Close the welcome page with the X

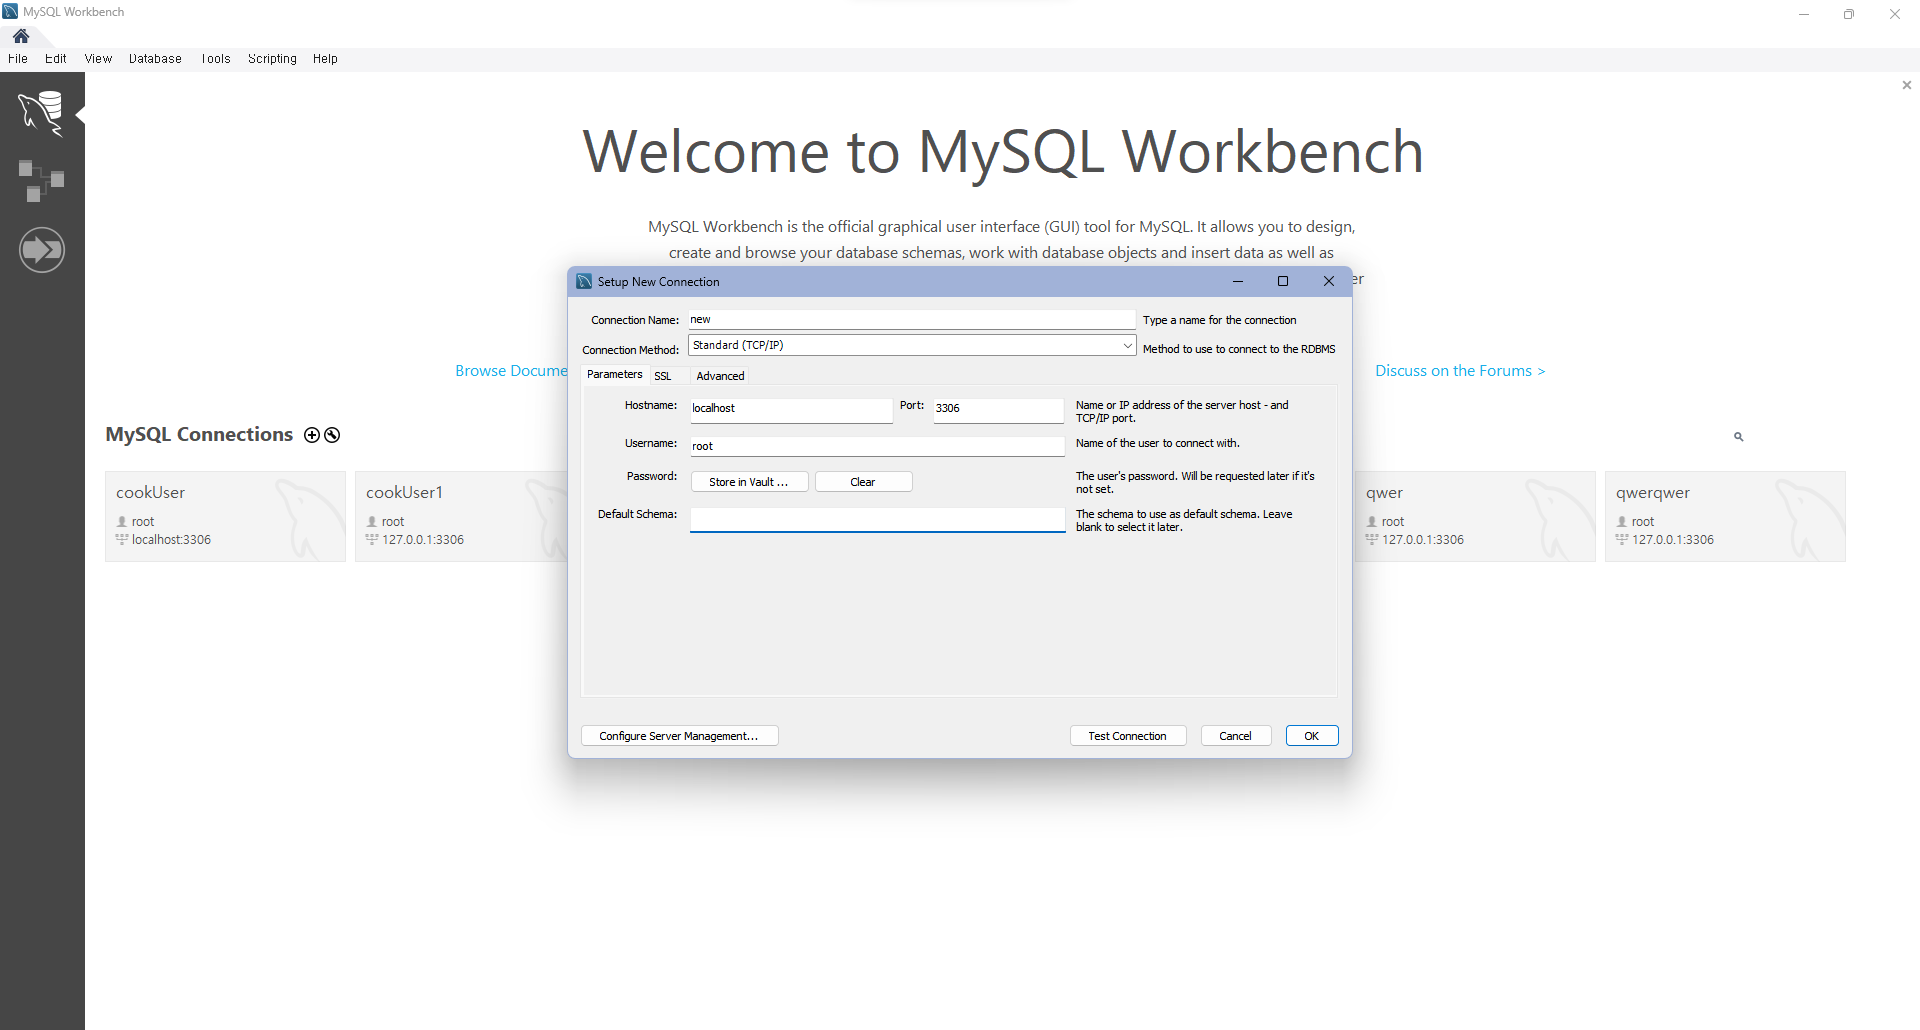pyautogui.click(x=1907, y=85)
